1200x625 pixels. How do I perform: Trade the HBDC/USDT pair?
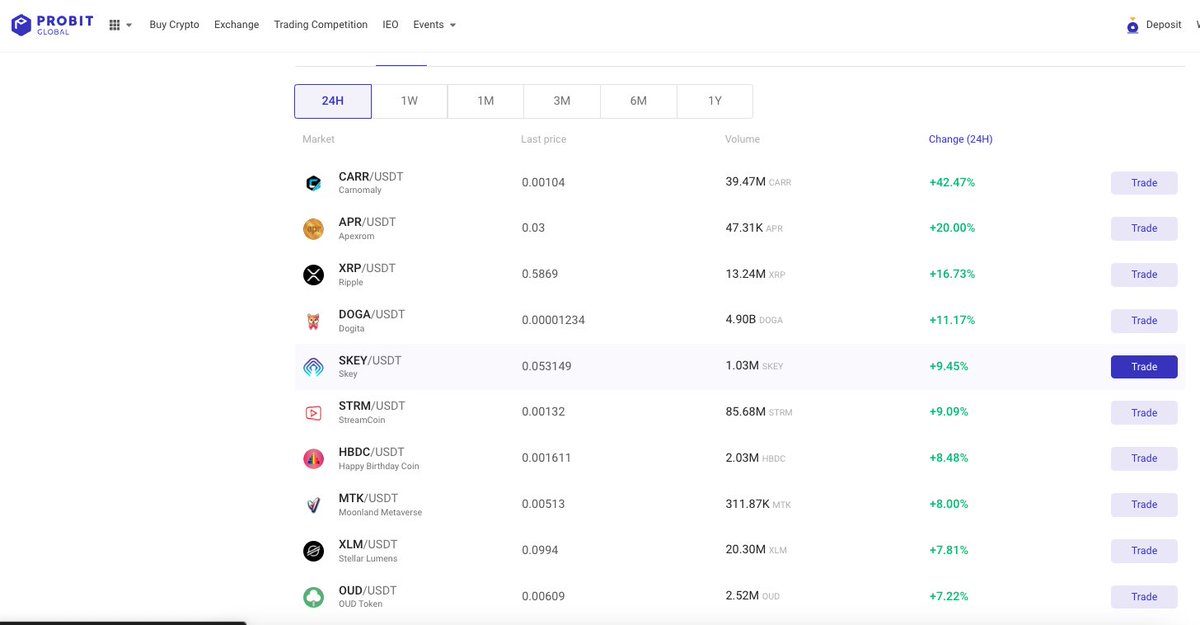pos(1144,459)
